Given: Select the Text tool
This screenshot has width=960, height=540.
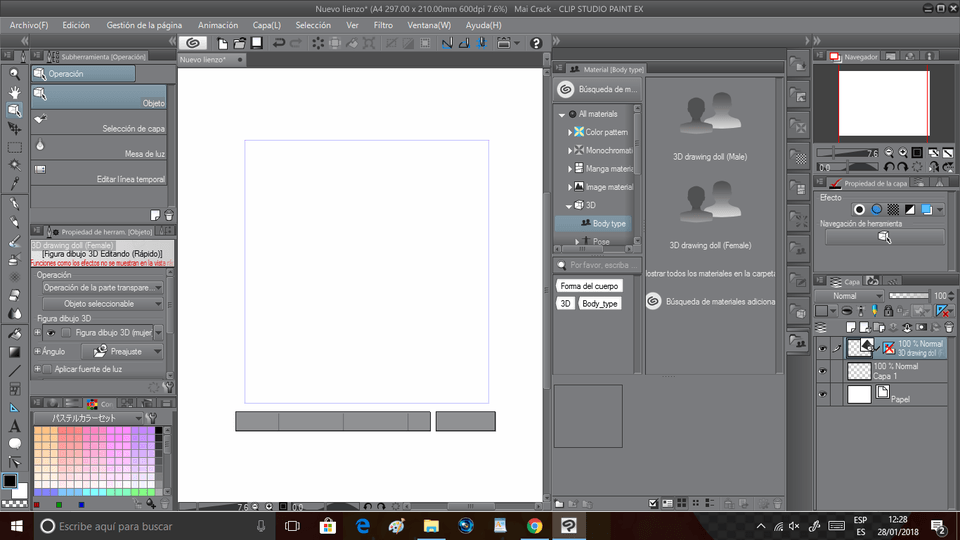Looking at the screenshot, I should 15,426.
